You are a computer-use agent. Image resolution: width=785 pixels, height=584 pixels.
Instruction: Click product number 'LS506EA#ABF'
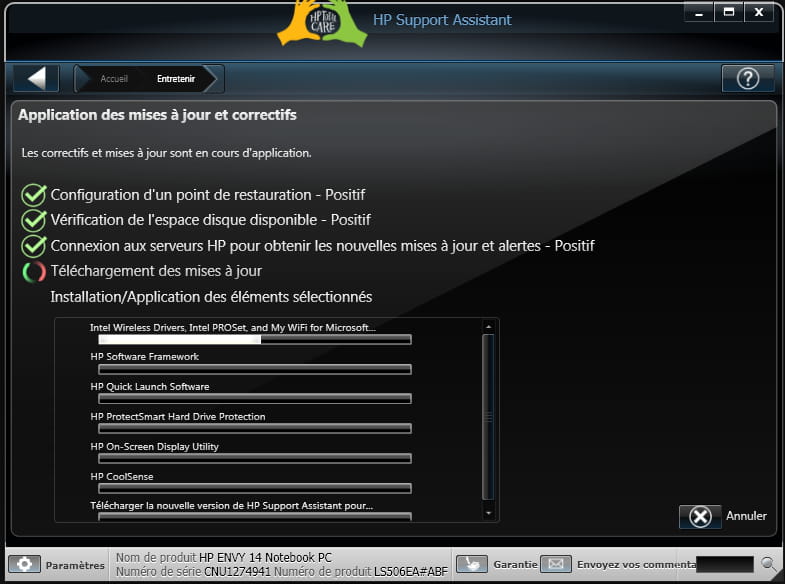click(411, 571)
